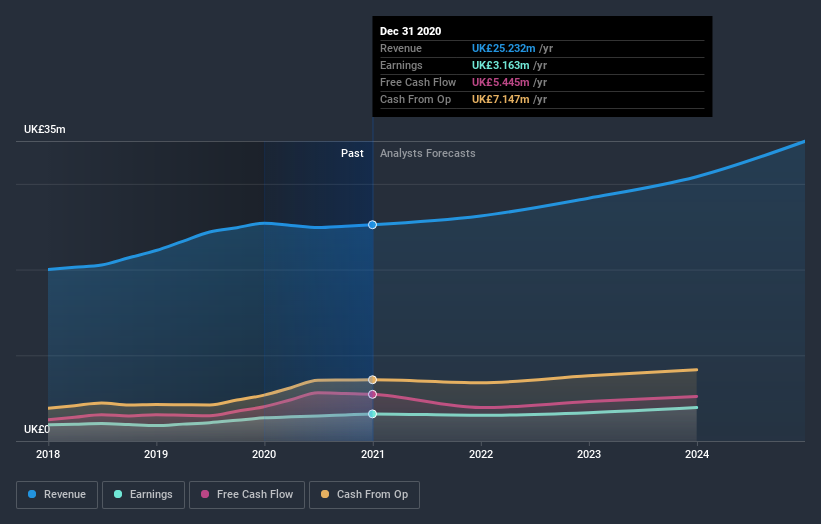Click the Free Cash Flow label in tooltip
The image size is (821, 524).
tap(418, 82)
